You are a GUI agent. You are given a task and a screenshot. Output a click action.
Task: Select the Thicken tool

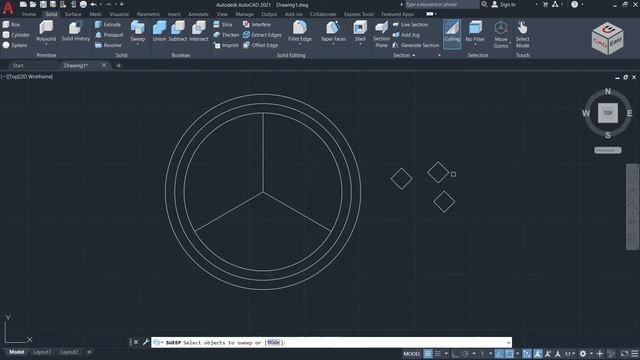pyautogui.click(x=226, y=35)
